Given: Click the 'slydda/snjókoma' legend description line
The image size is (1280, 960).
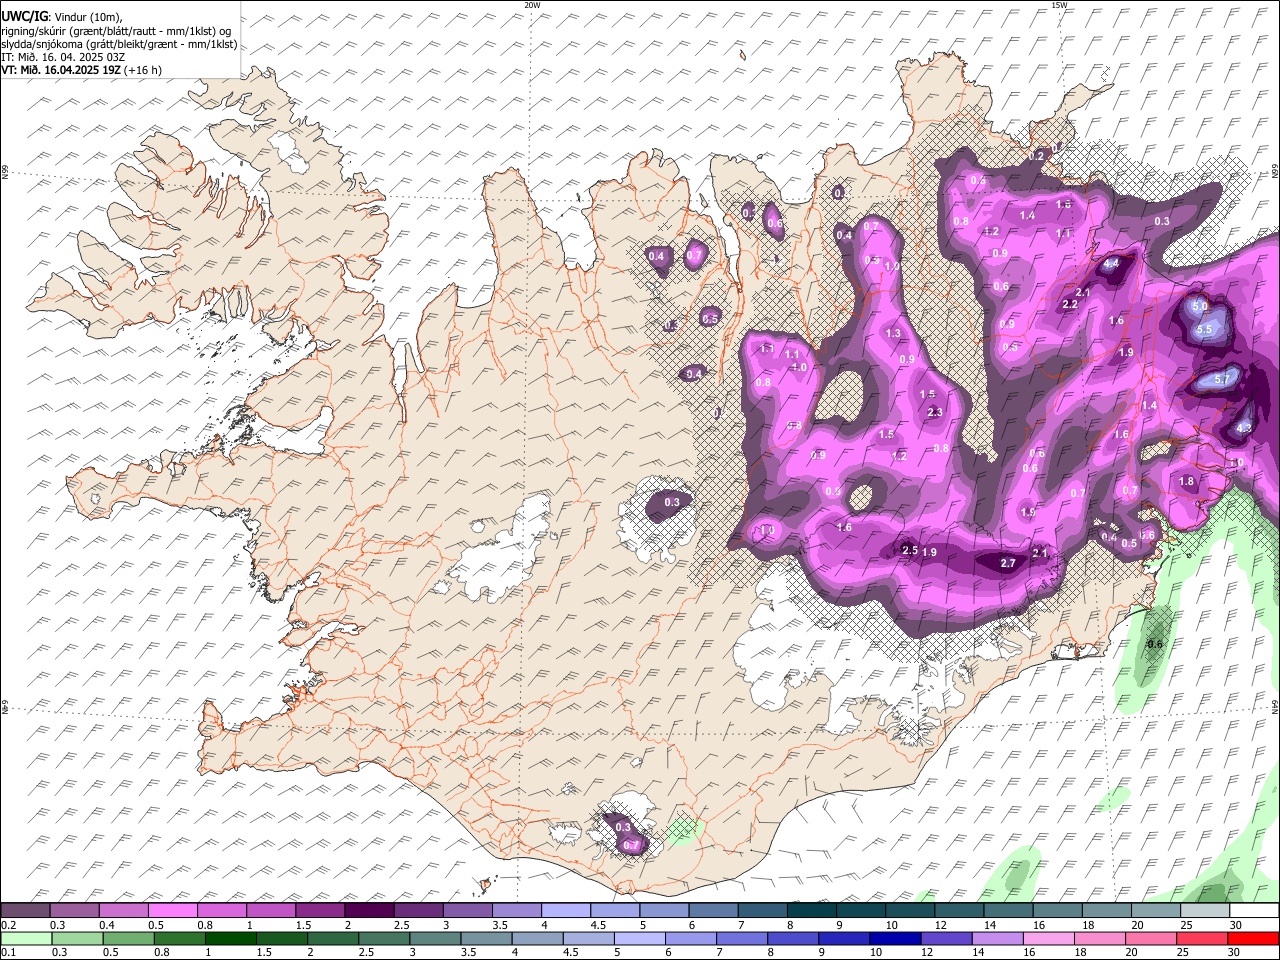Looking at the screenshot, I should click(x=119, y=44).
